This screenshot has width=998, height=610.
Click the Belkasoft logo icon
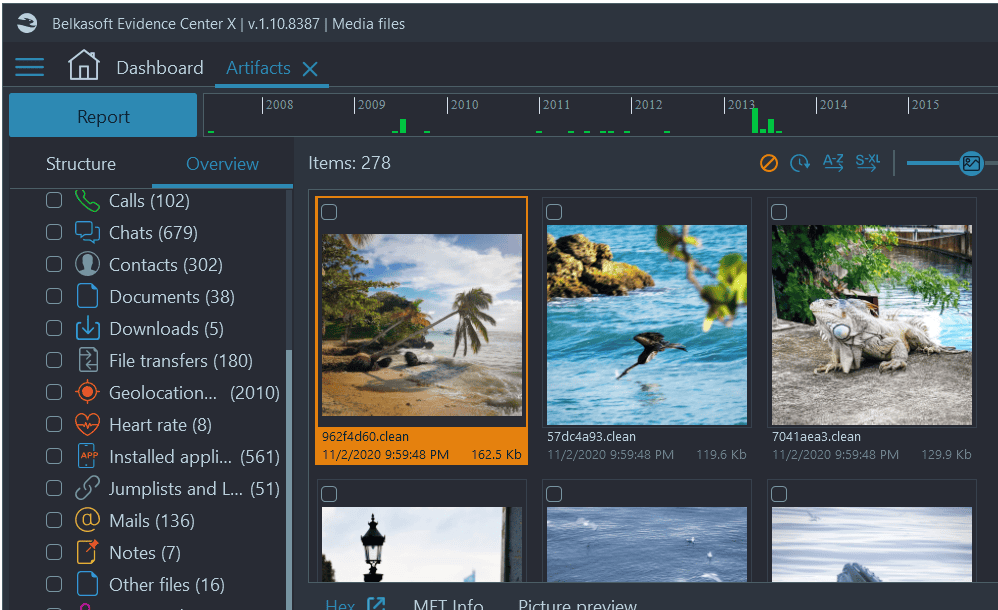pyautogui.click(x=27, y=24)
